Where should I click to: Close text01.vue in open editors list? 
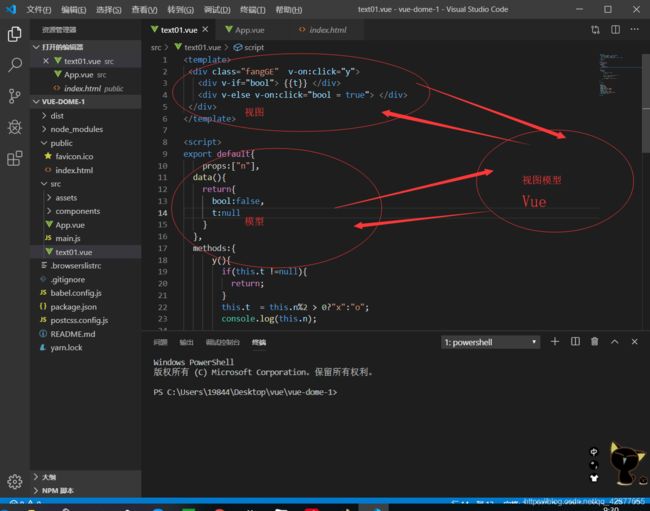click(x=46, y=61)
